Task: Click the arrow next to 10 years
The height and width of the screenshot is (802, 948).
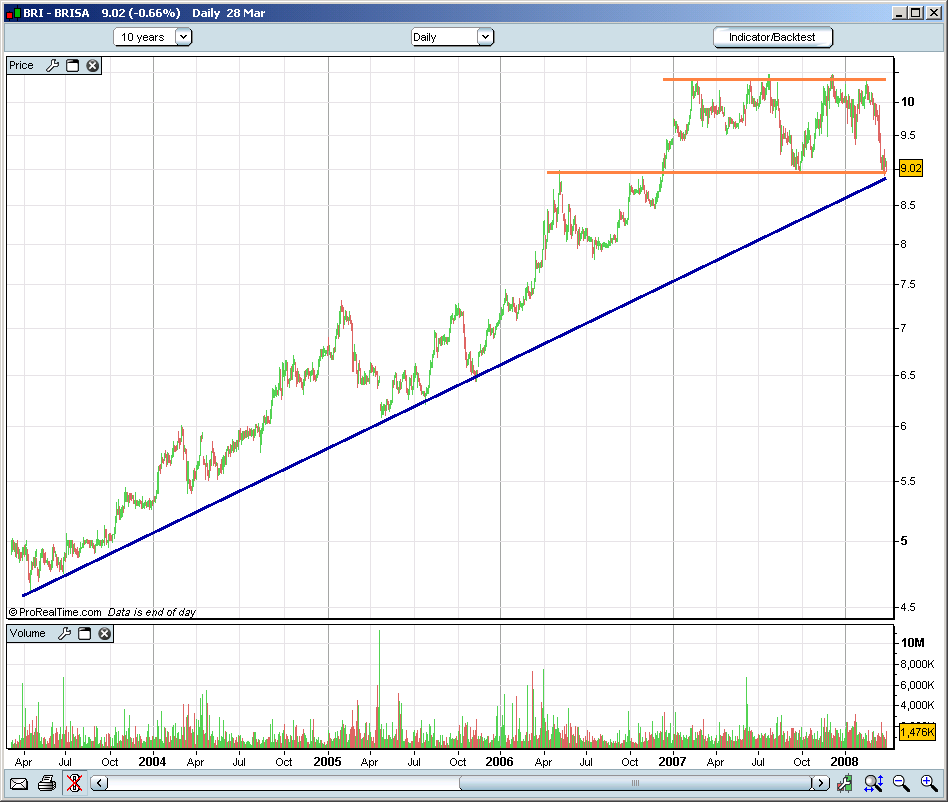Action: [183, 37]
